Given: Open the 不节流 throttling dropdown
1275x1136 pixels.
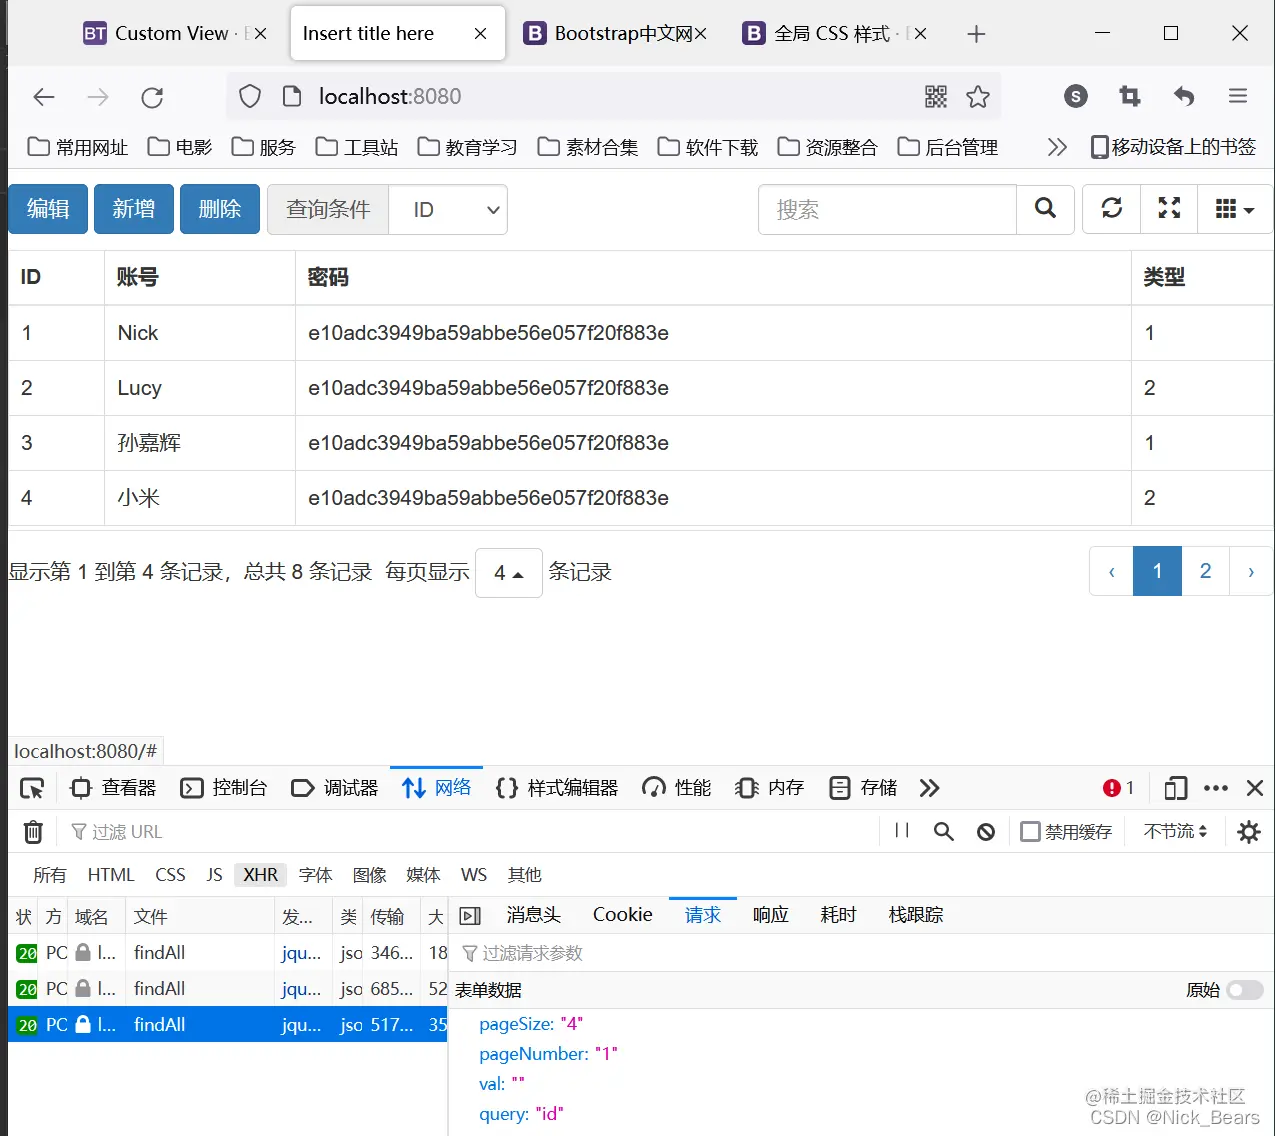Looking at the screenshot, I should pyautogui.click(x=1176, y=832).
